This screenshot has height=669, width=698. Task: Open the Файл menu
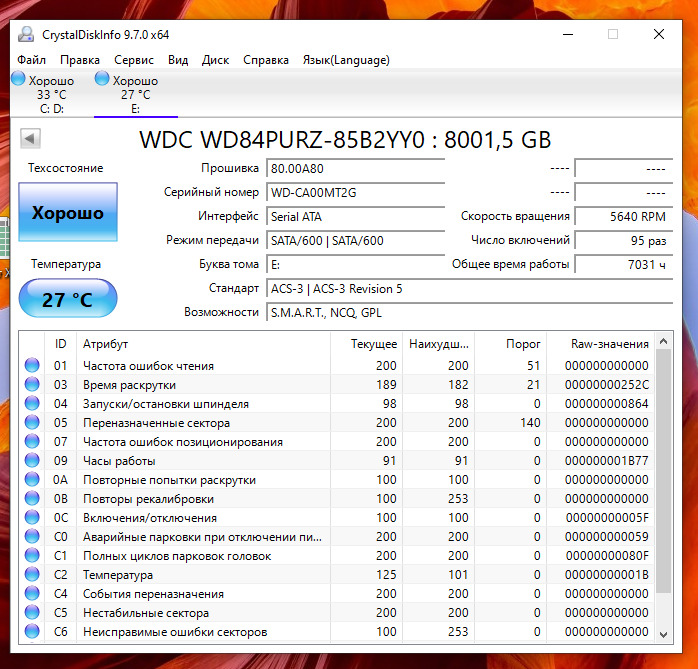(31, 60)
